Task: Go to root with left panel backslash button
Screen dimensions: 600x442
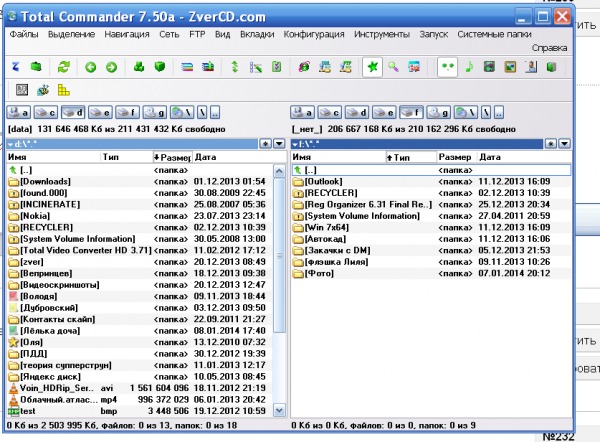Action: (202, 113)
